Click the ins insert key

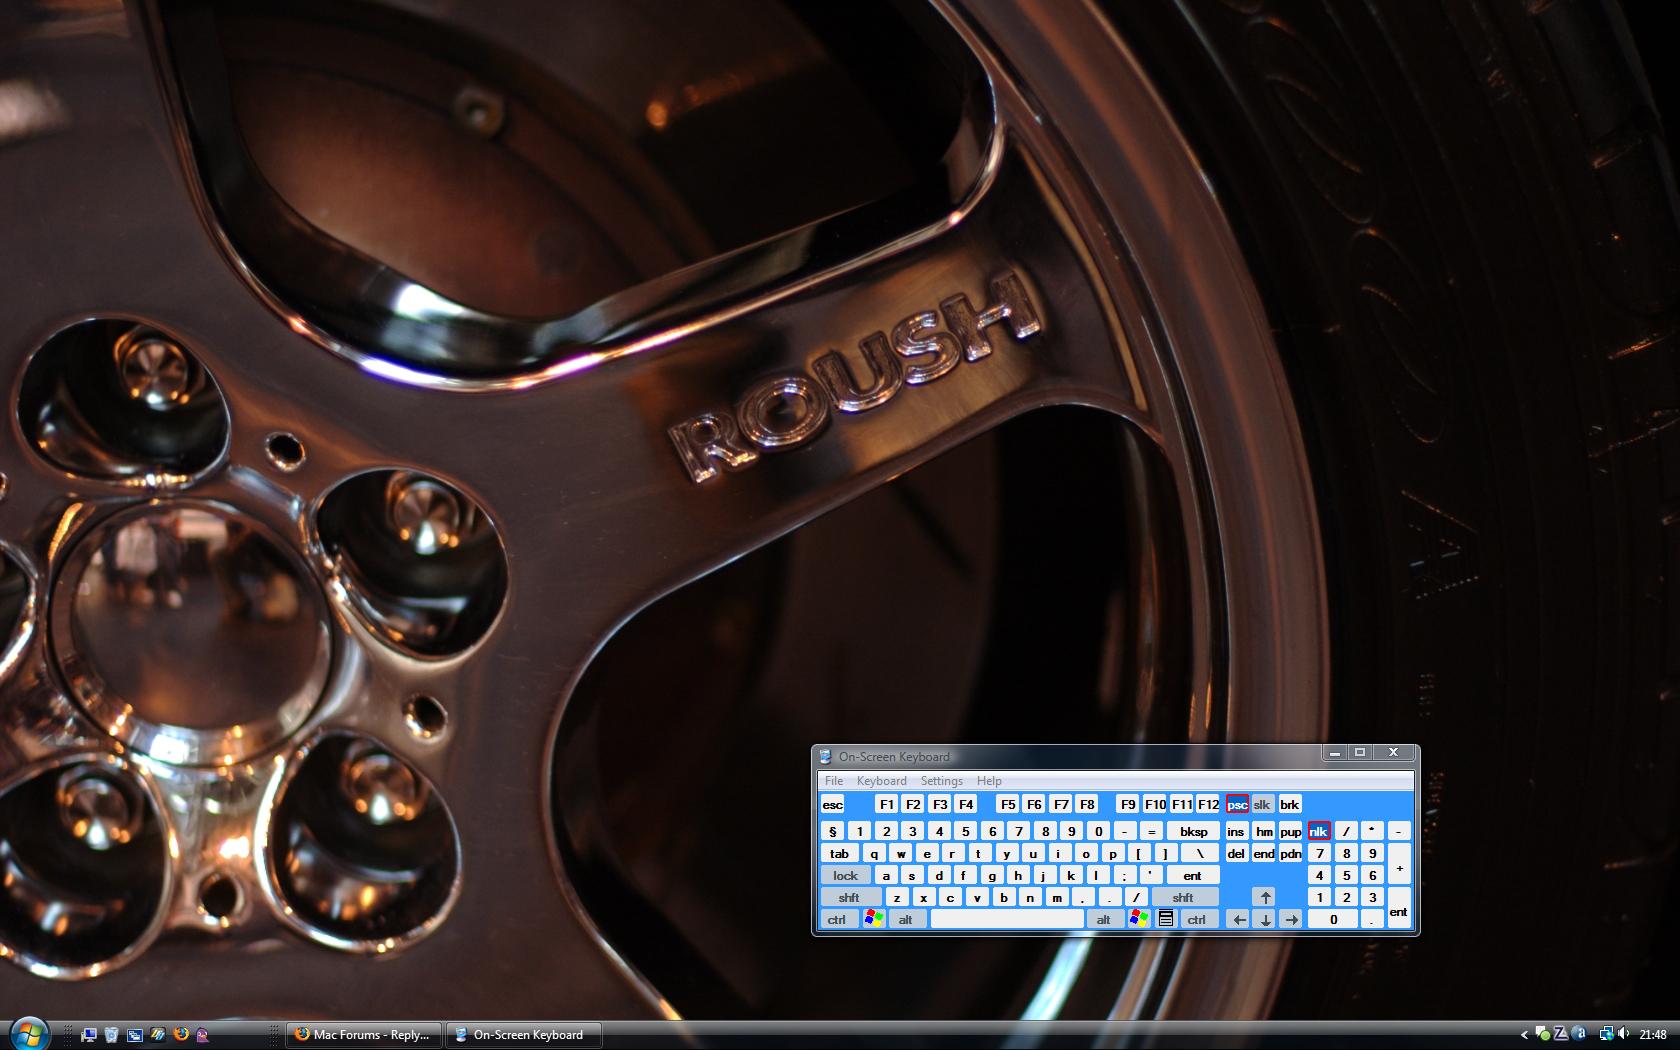click(1236, 831)
